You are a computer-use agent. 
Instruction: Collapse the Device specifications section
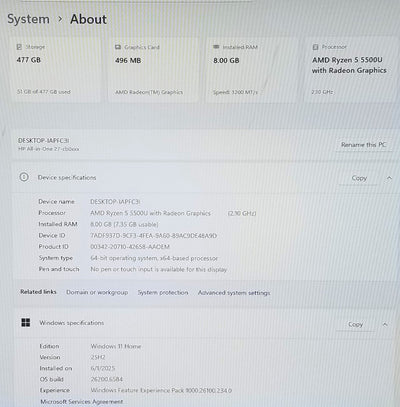389,178
